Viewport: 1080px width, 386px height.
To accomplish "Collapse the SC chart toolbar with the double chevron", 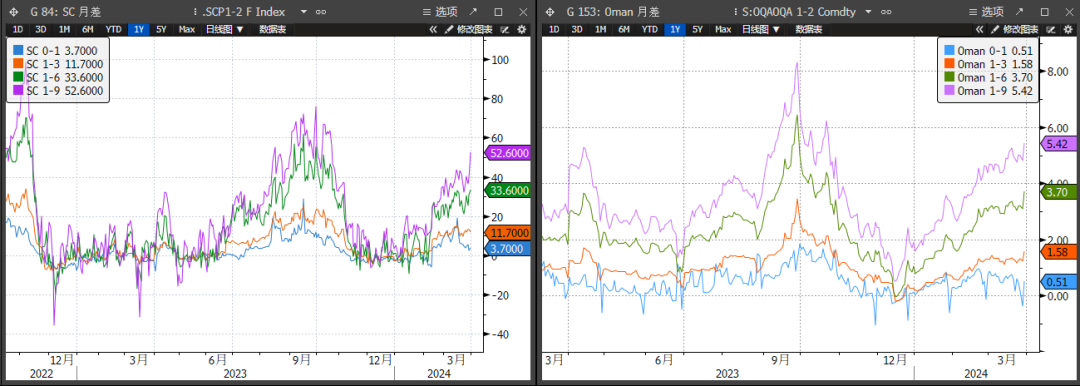I will point(433,29).
